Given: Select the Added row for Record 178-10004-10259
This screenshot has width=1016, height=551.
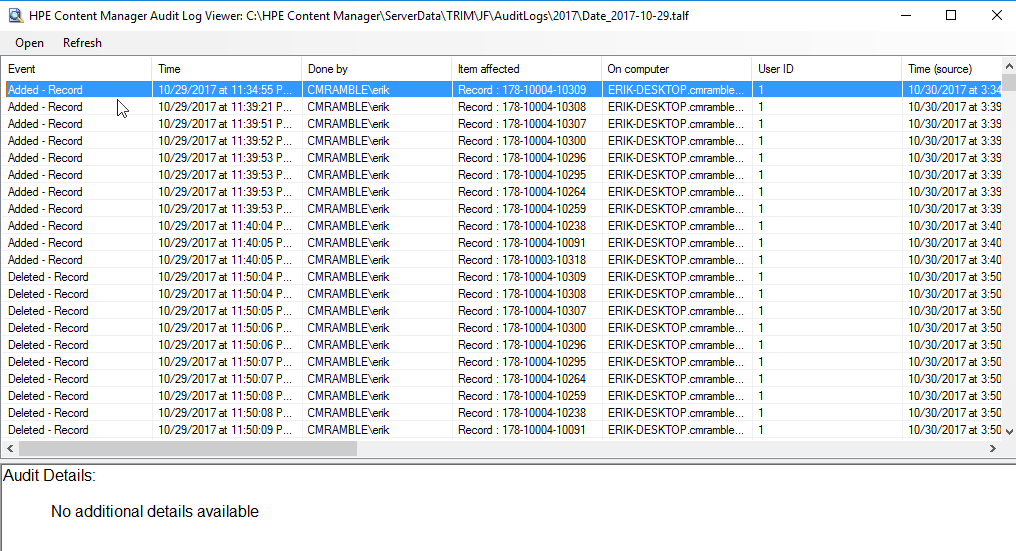Looking at the screenshot, I should click(x=502, y=209).
